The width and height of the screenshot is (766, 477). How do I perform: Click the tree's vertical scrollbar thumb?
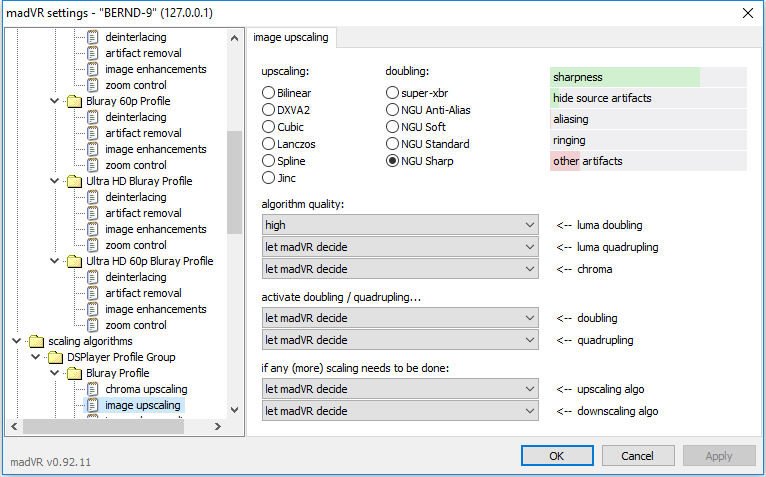coord(234,182)
